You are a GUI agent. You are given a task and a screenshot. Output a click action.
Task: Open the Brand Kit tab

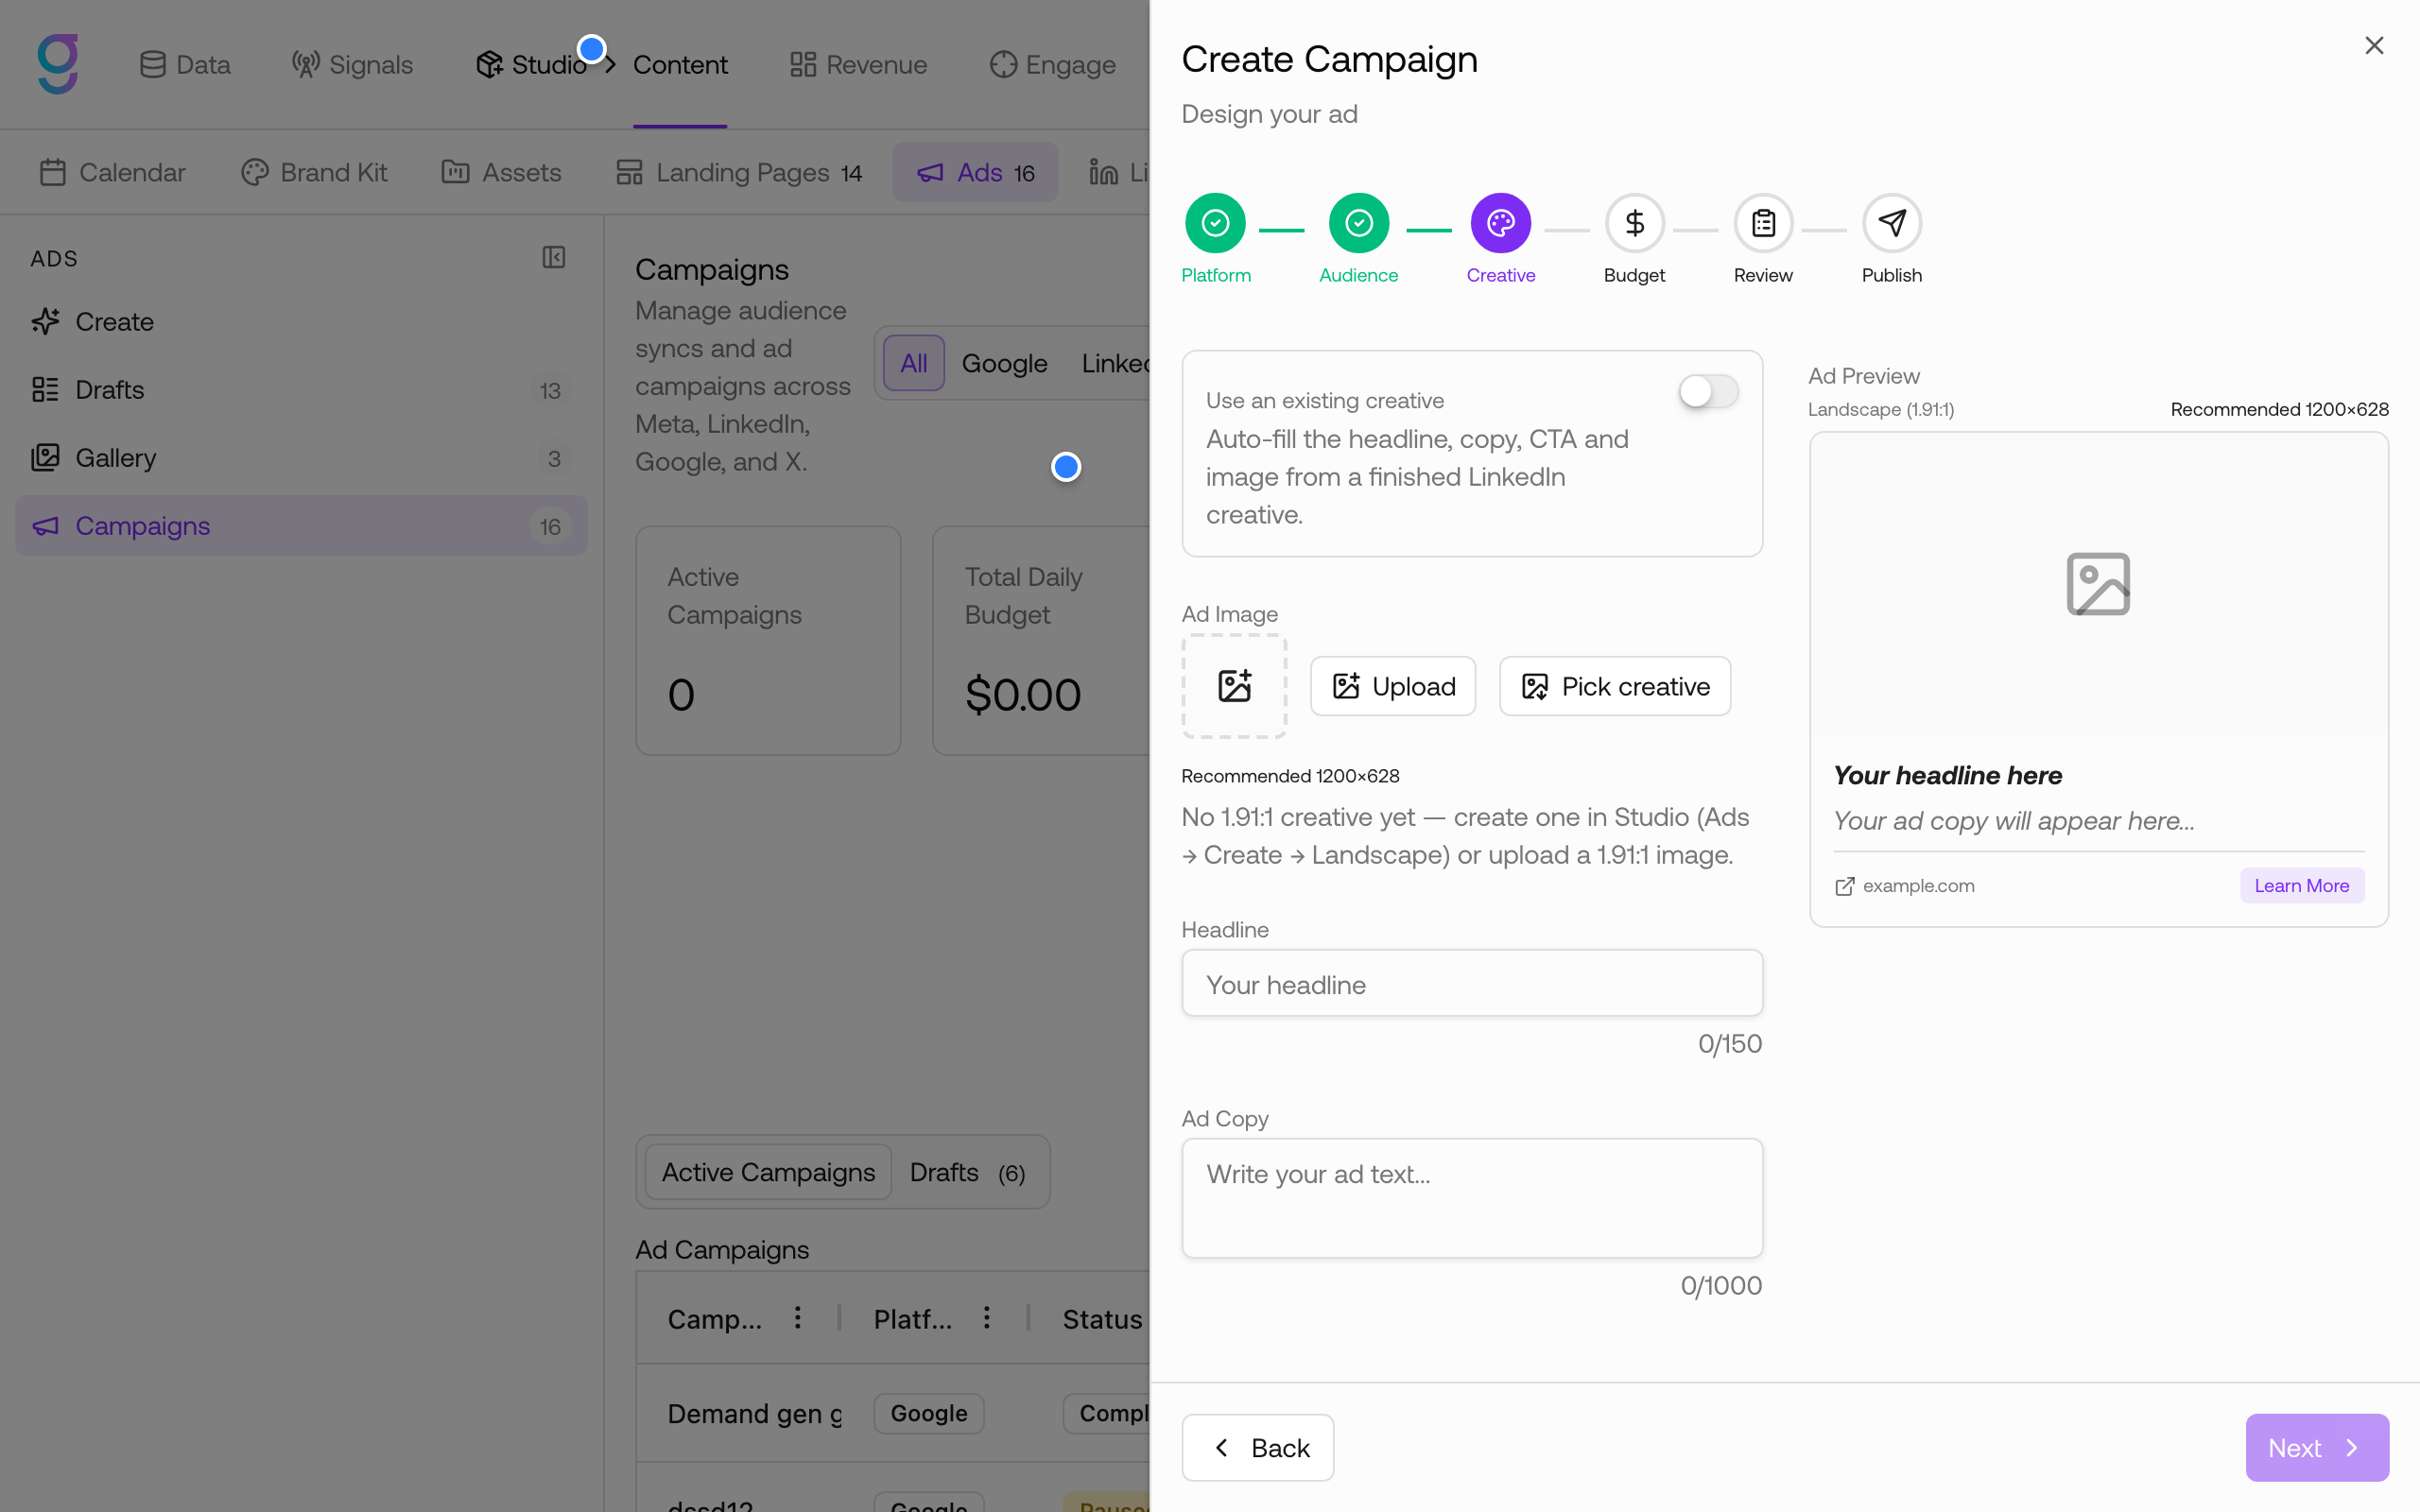[314, 172]
